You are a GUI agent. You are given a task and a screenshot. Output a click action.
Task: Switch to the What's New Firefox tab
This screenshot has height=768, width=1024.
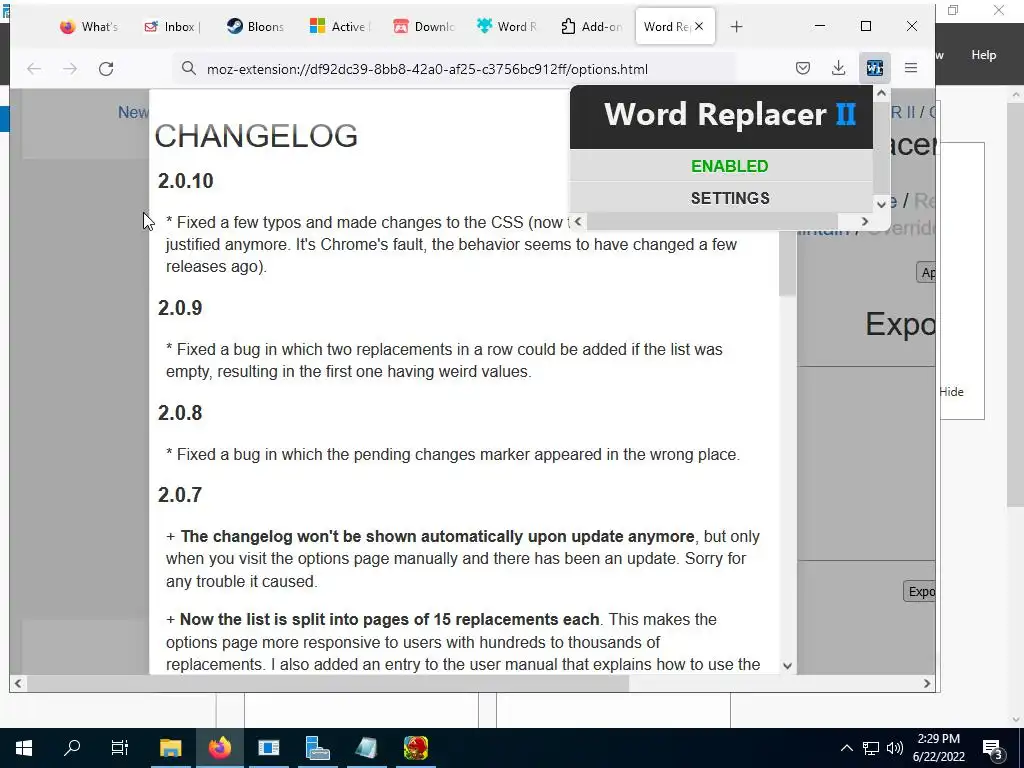pyautogui.click(x=89, y=27)
